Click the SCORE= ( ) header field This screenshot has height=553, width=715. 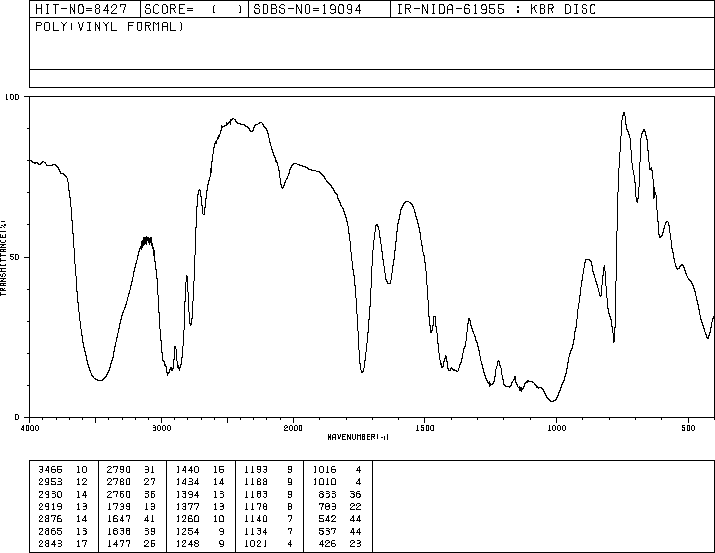coord(193,9)
